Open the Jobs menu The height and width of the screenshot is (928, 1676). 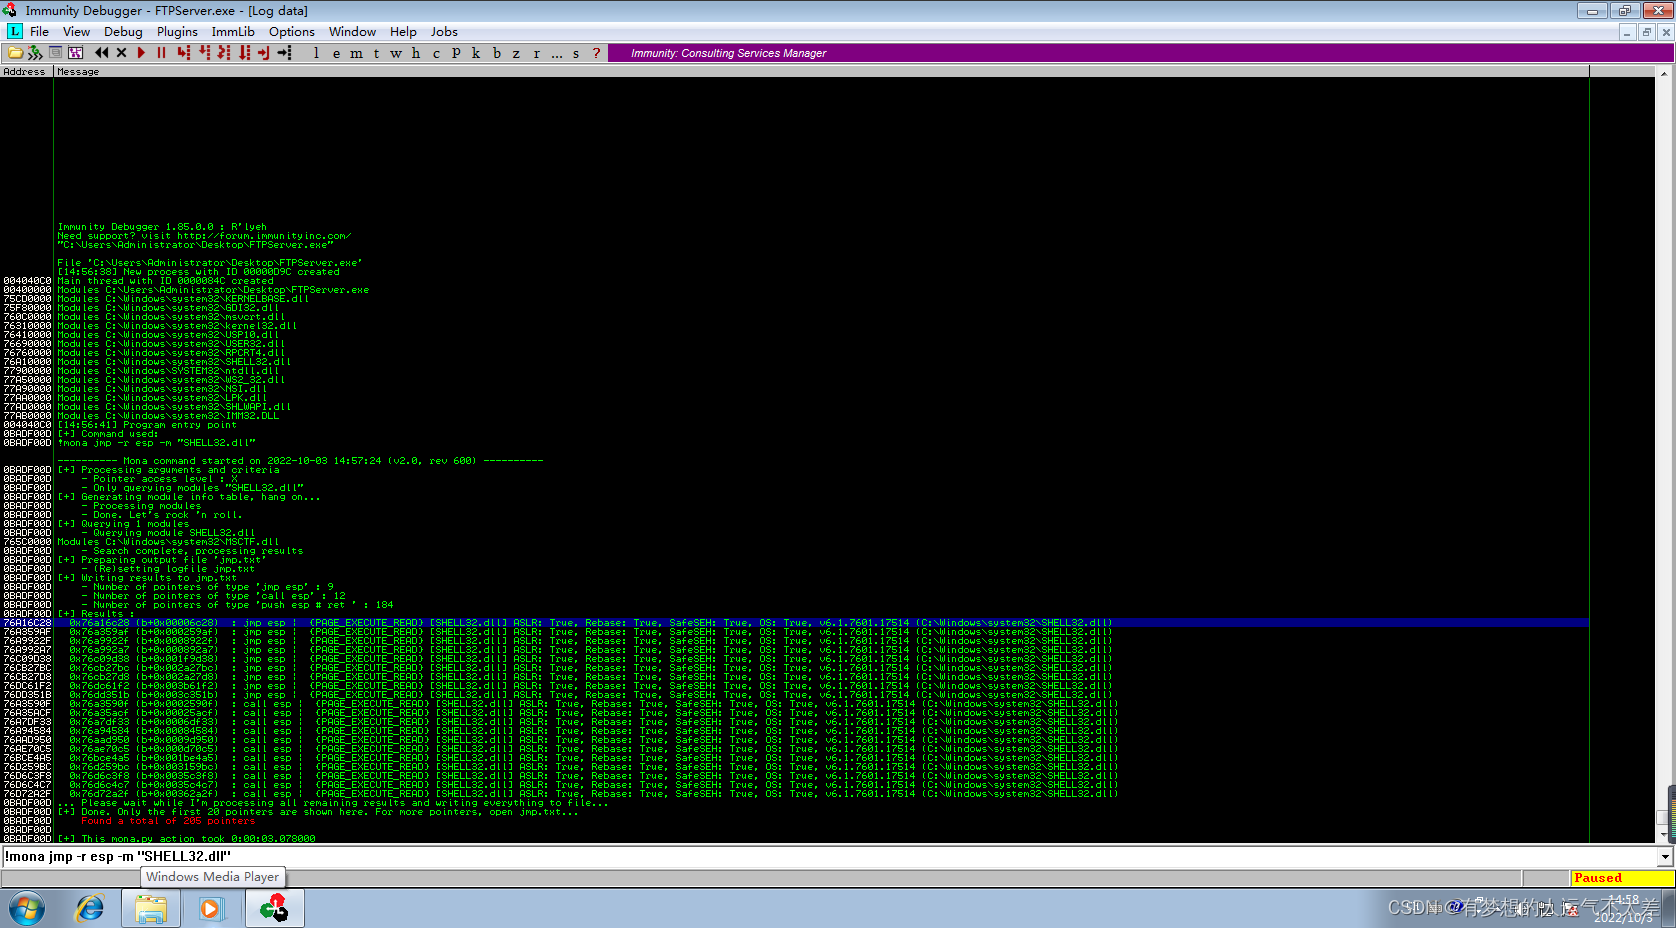[x=444, y=32]
